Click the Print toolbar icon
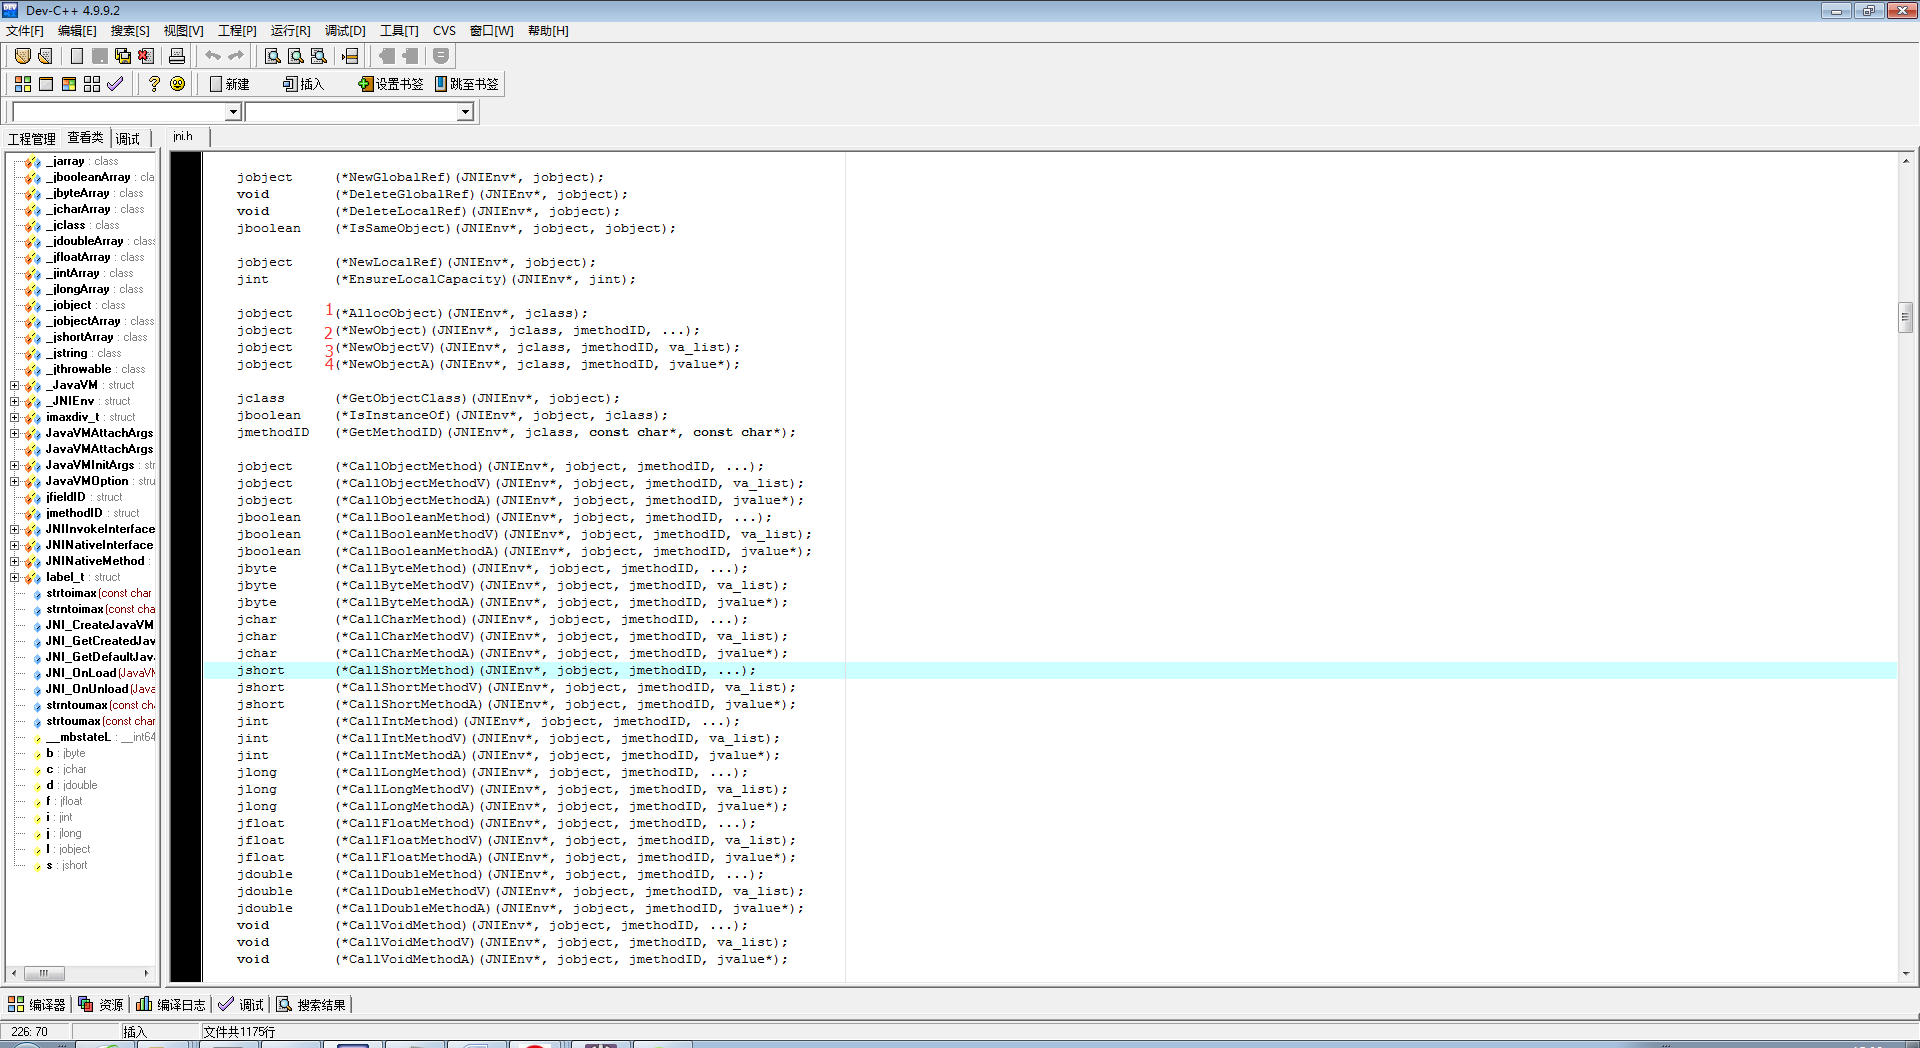Screen dimensions: 1920x1048 177,56
